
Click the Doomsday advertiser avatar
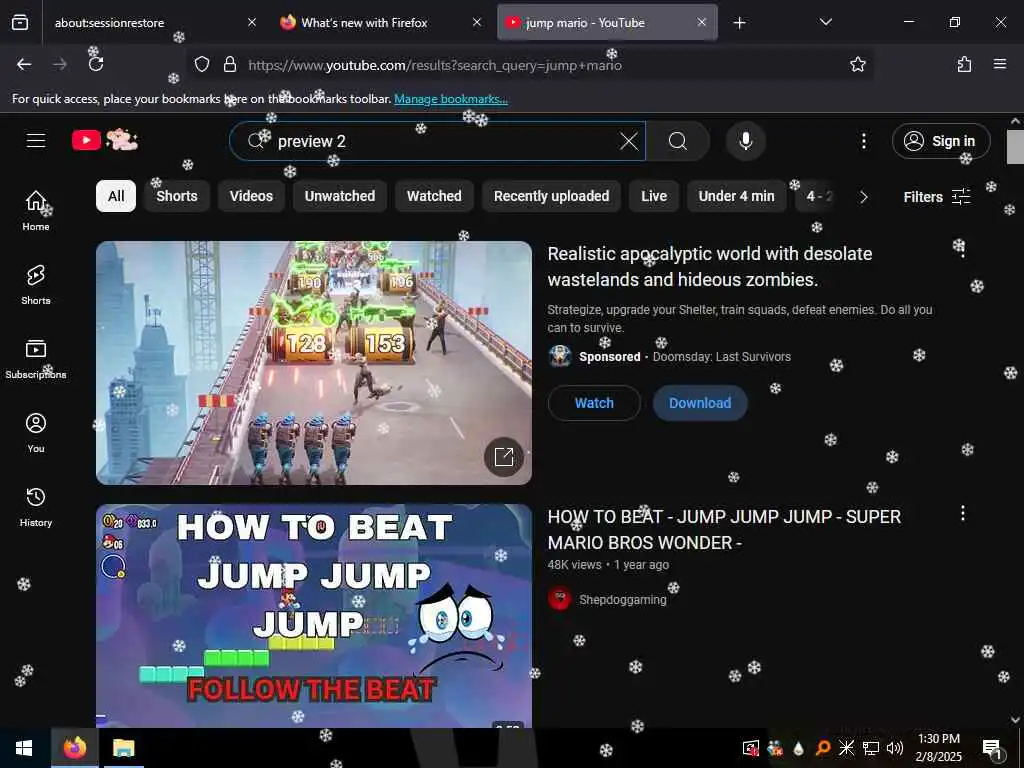pyautogui.click(x=560, y=357)
